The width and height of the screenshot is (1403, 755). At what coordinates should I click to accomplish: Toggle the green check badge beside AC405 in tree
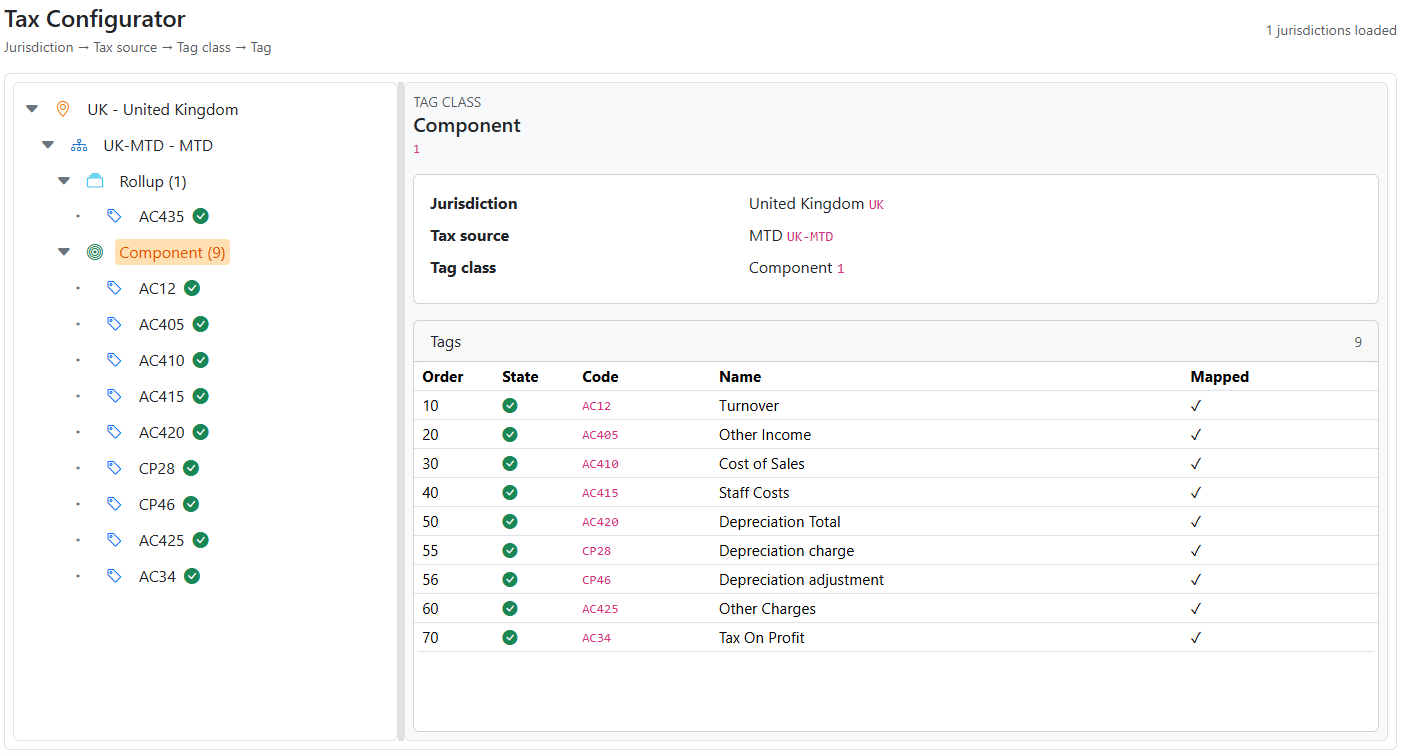(x=200, y=323)
